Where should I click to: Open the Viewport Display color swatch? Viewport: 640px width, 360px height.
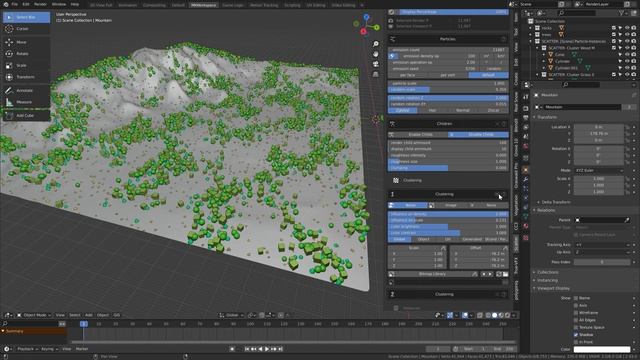click(x=602, y=349)
